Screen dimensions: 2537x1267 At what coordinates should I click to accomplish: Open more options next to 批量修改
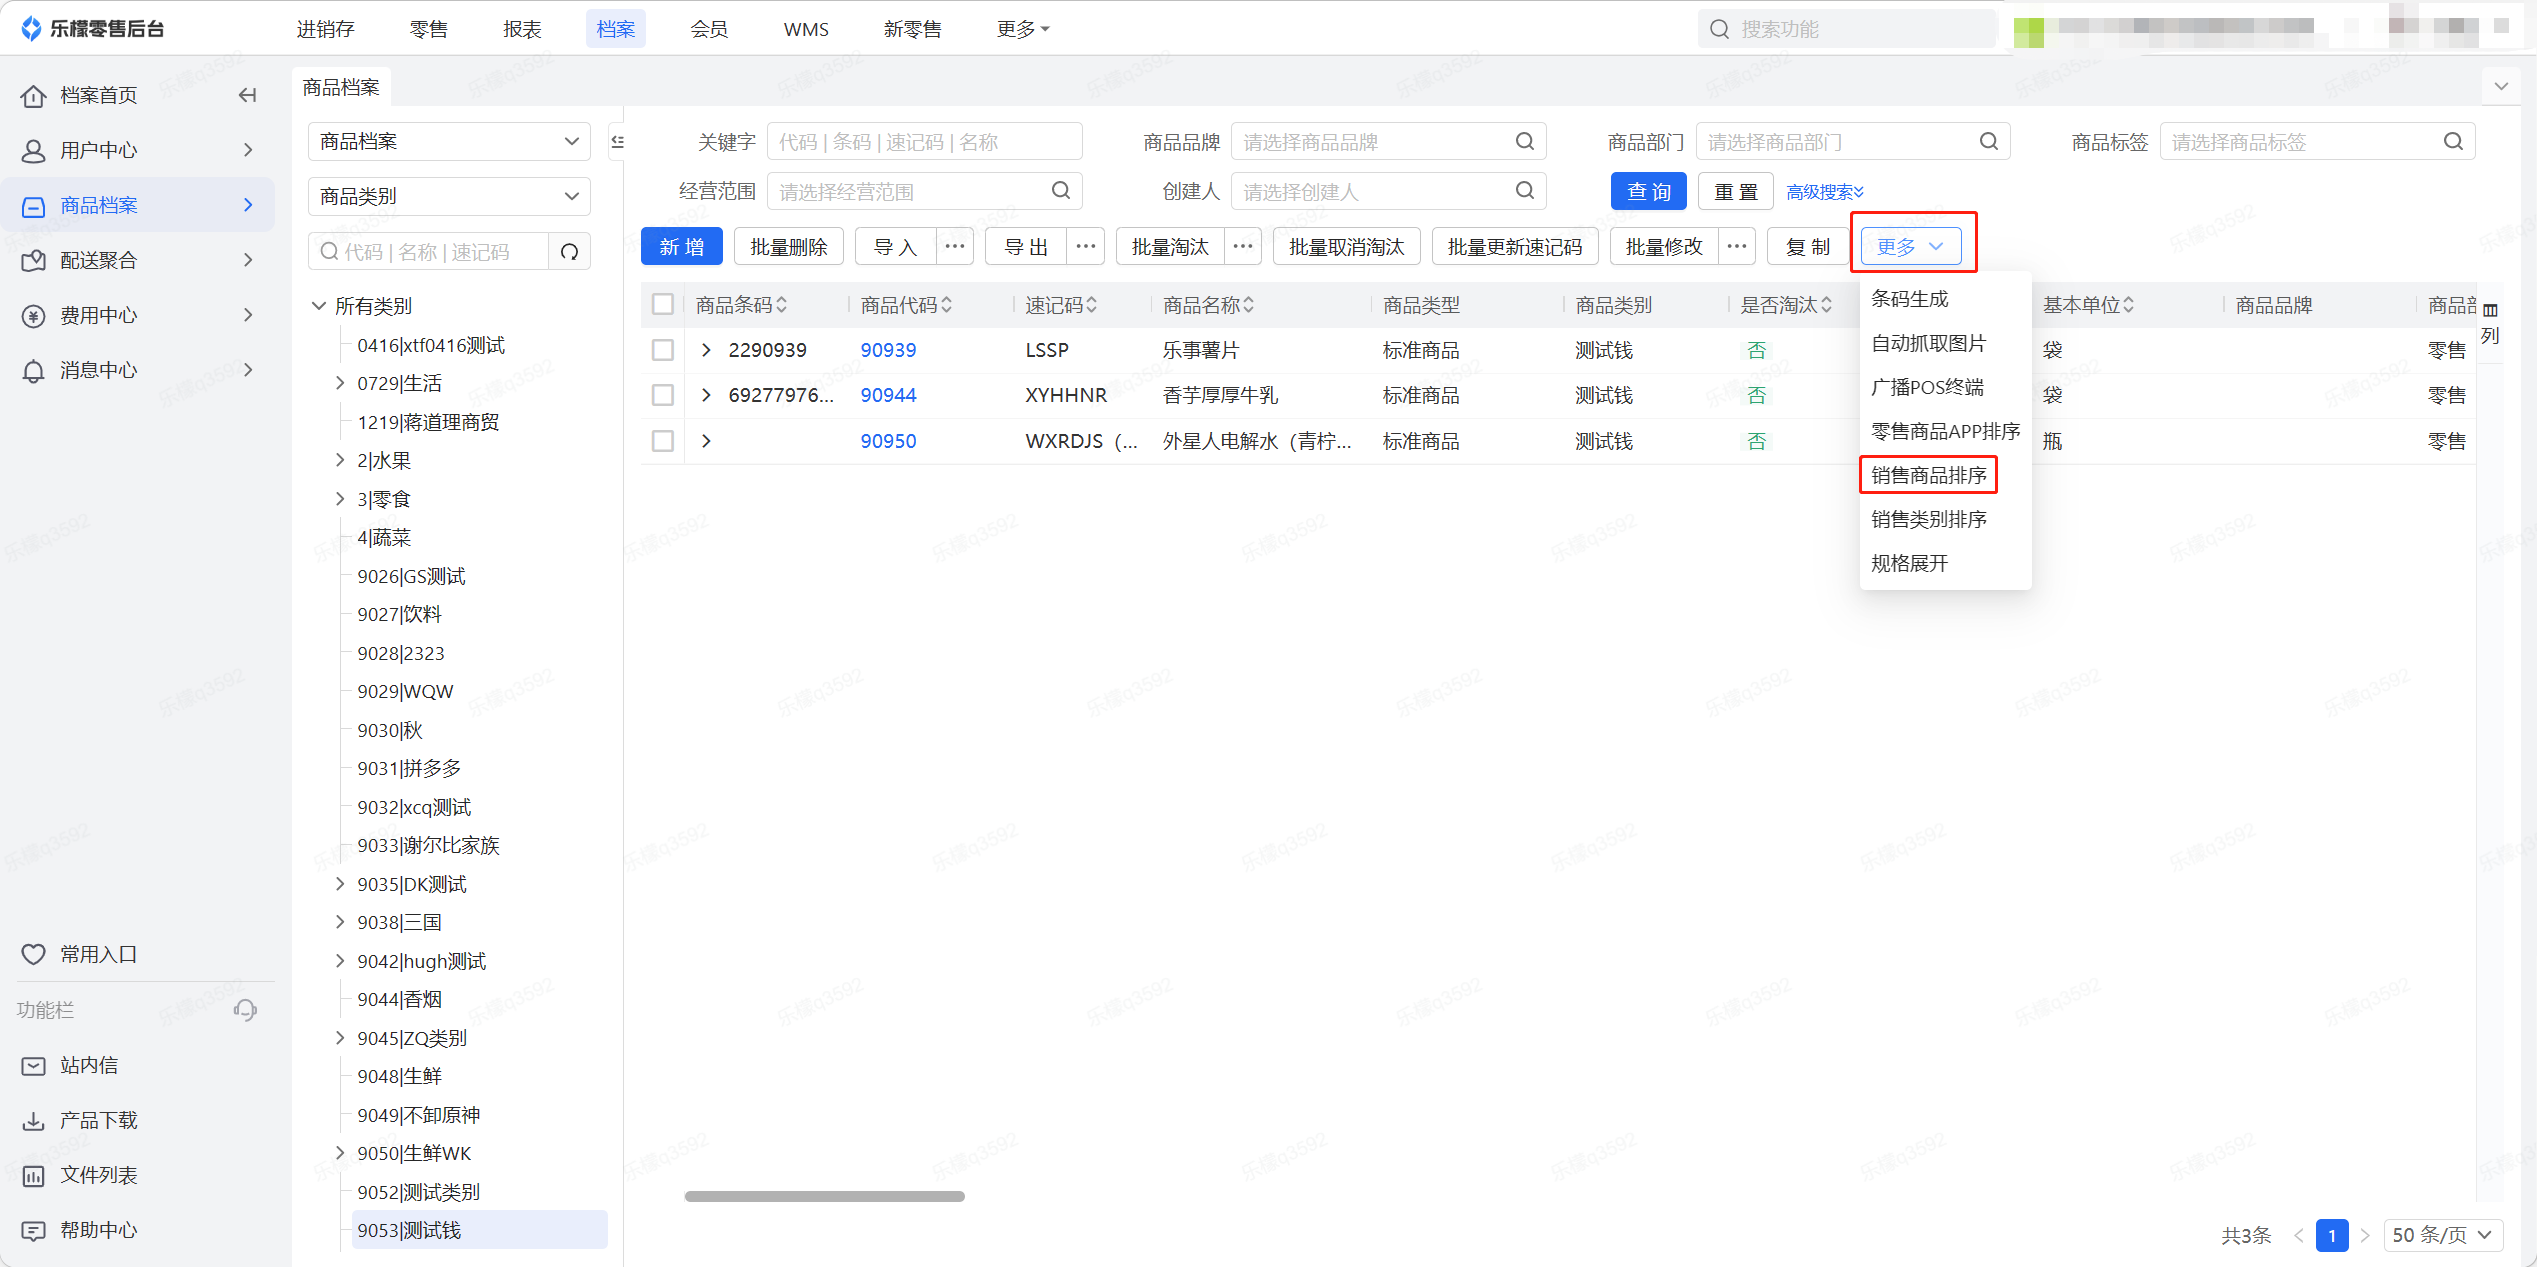tap(1737, 246)
